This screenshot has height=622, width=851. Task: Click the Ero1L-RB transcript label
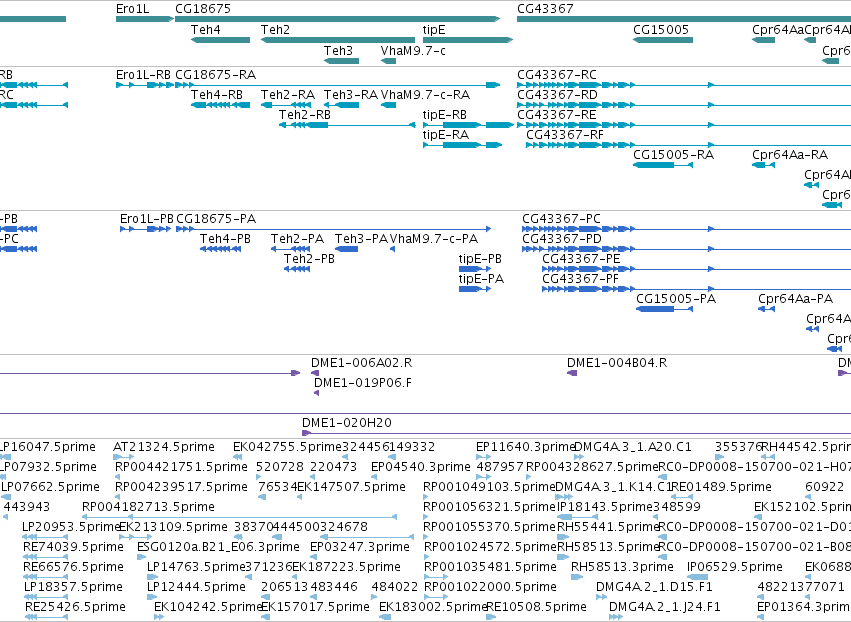tap(144, 75)
